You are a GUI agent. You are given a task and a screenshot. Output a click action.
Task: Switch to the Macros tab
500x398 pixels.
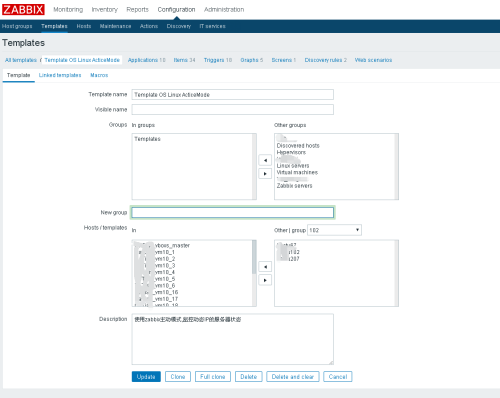point(99,75)
